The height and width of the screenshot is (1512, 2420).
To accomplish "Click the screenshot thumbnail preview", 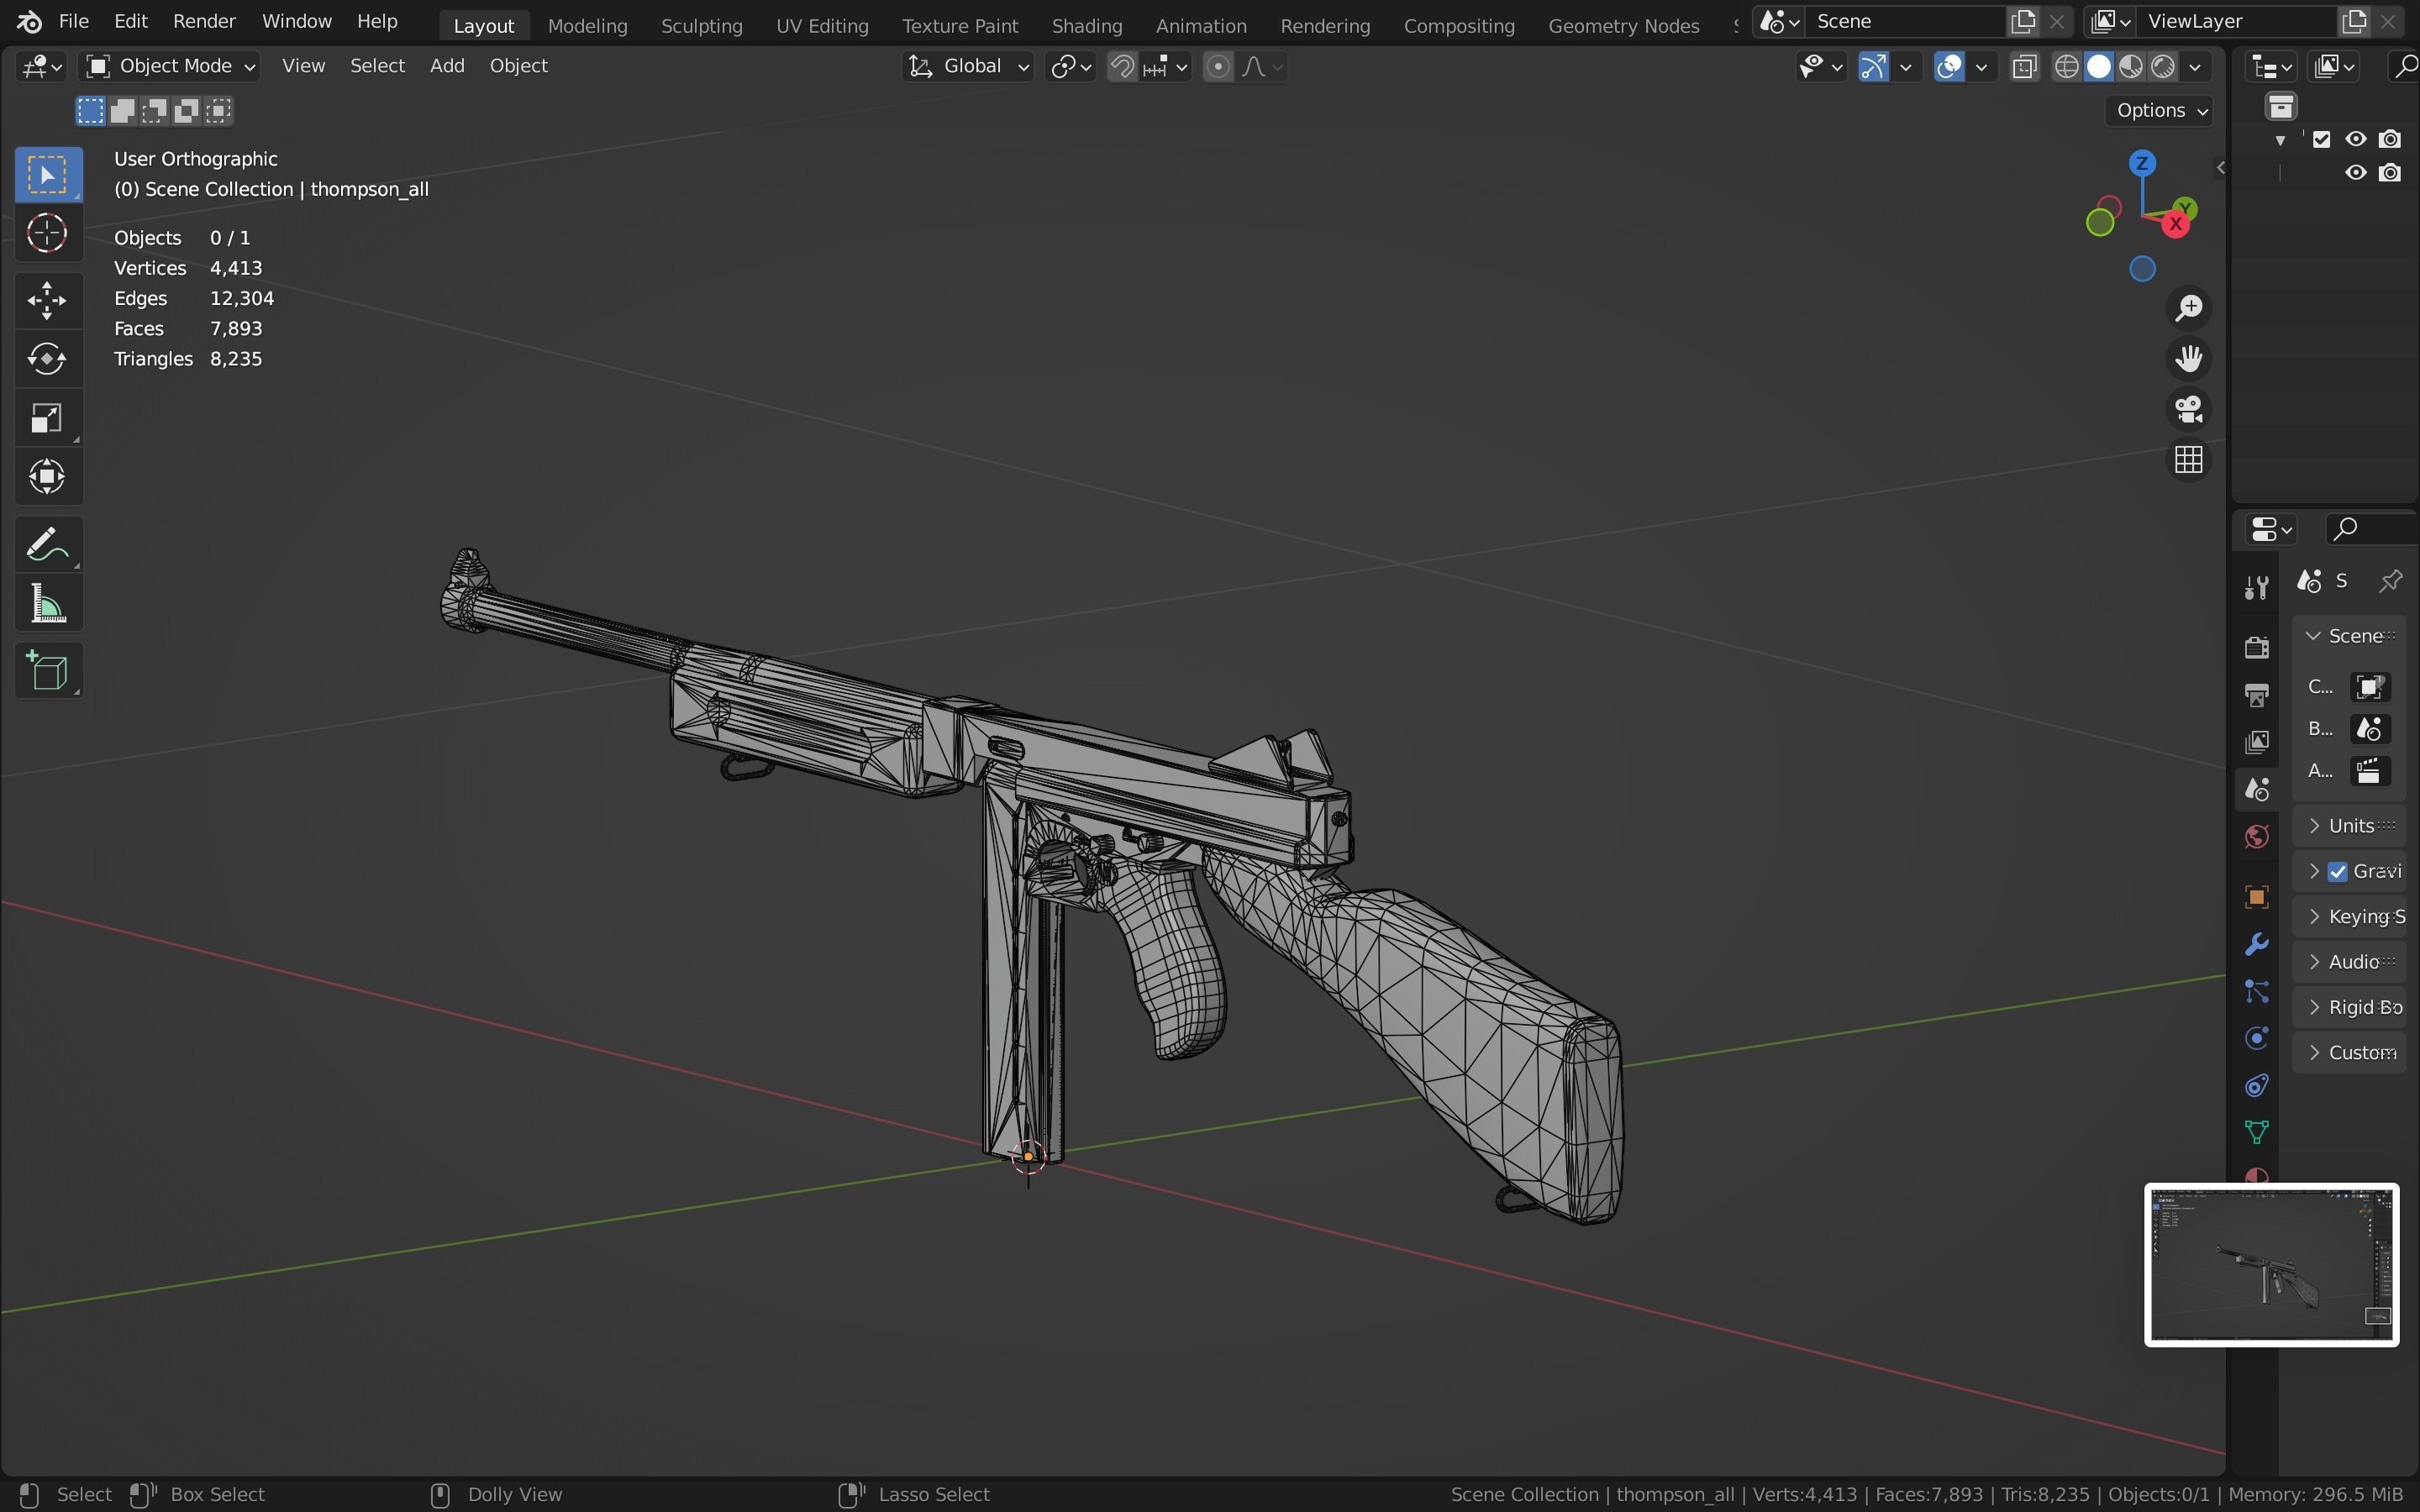I will (2271, 1265).
